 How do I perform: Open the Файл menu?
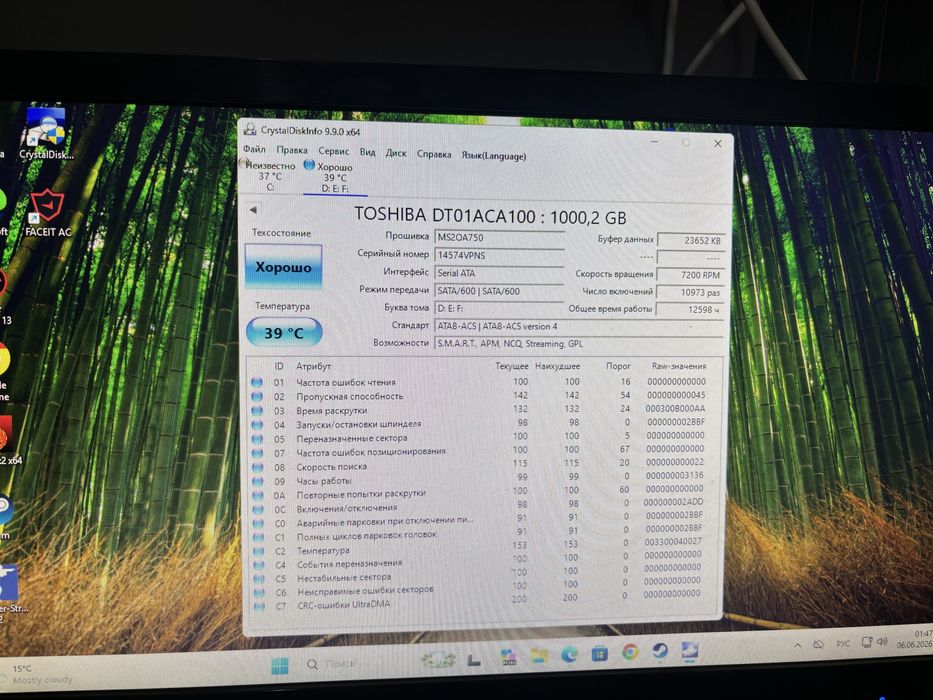(x=254, y=149)
